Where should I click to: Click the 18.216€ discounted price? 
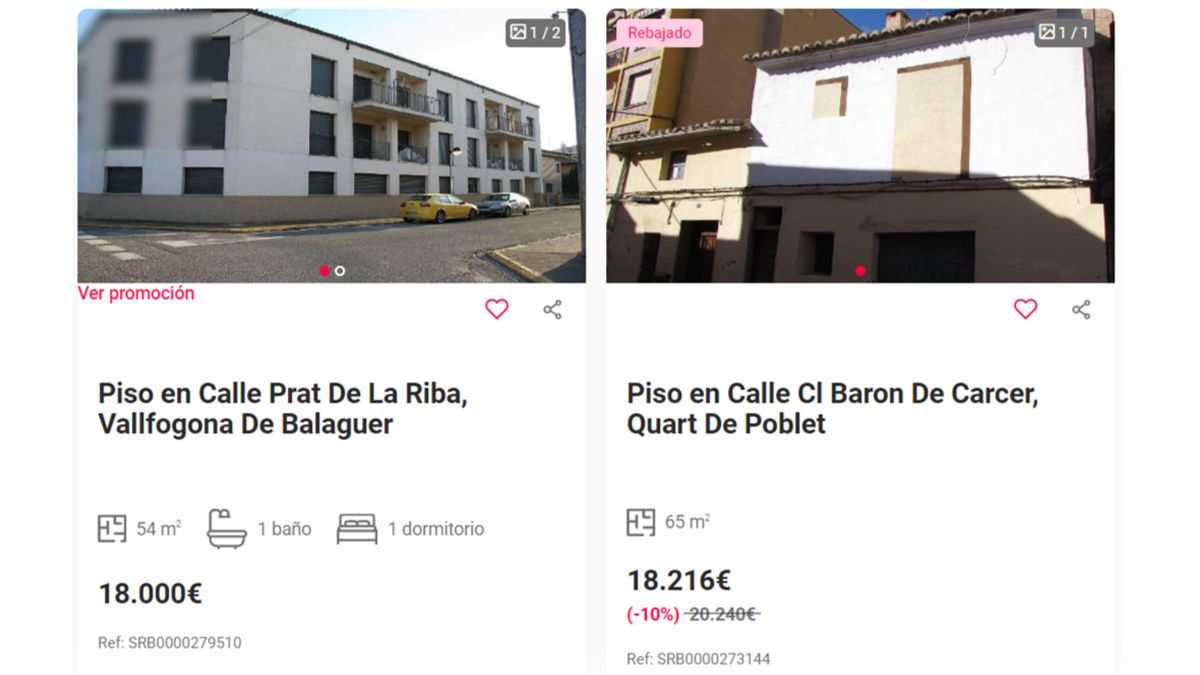(x=679, y=580)
